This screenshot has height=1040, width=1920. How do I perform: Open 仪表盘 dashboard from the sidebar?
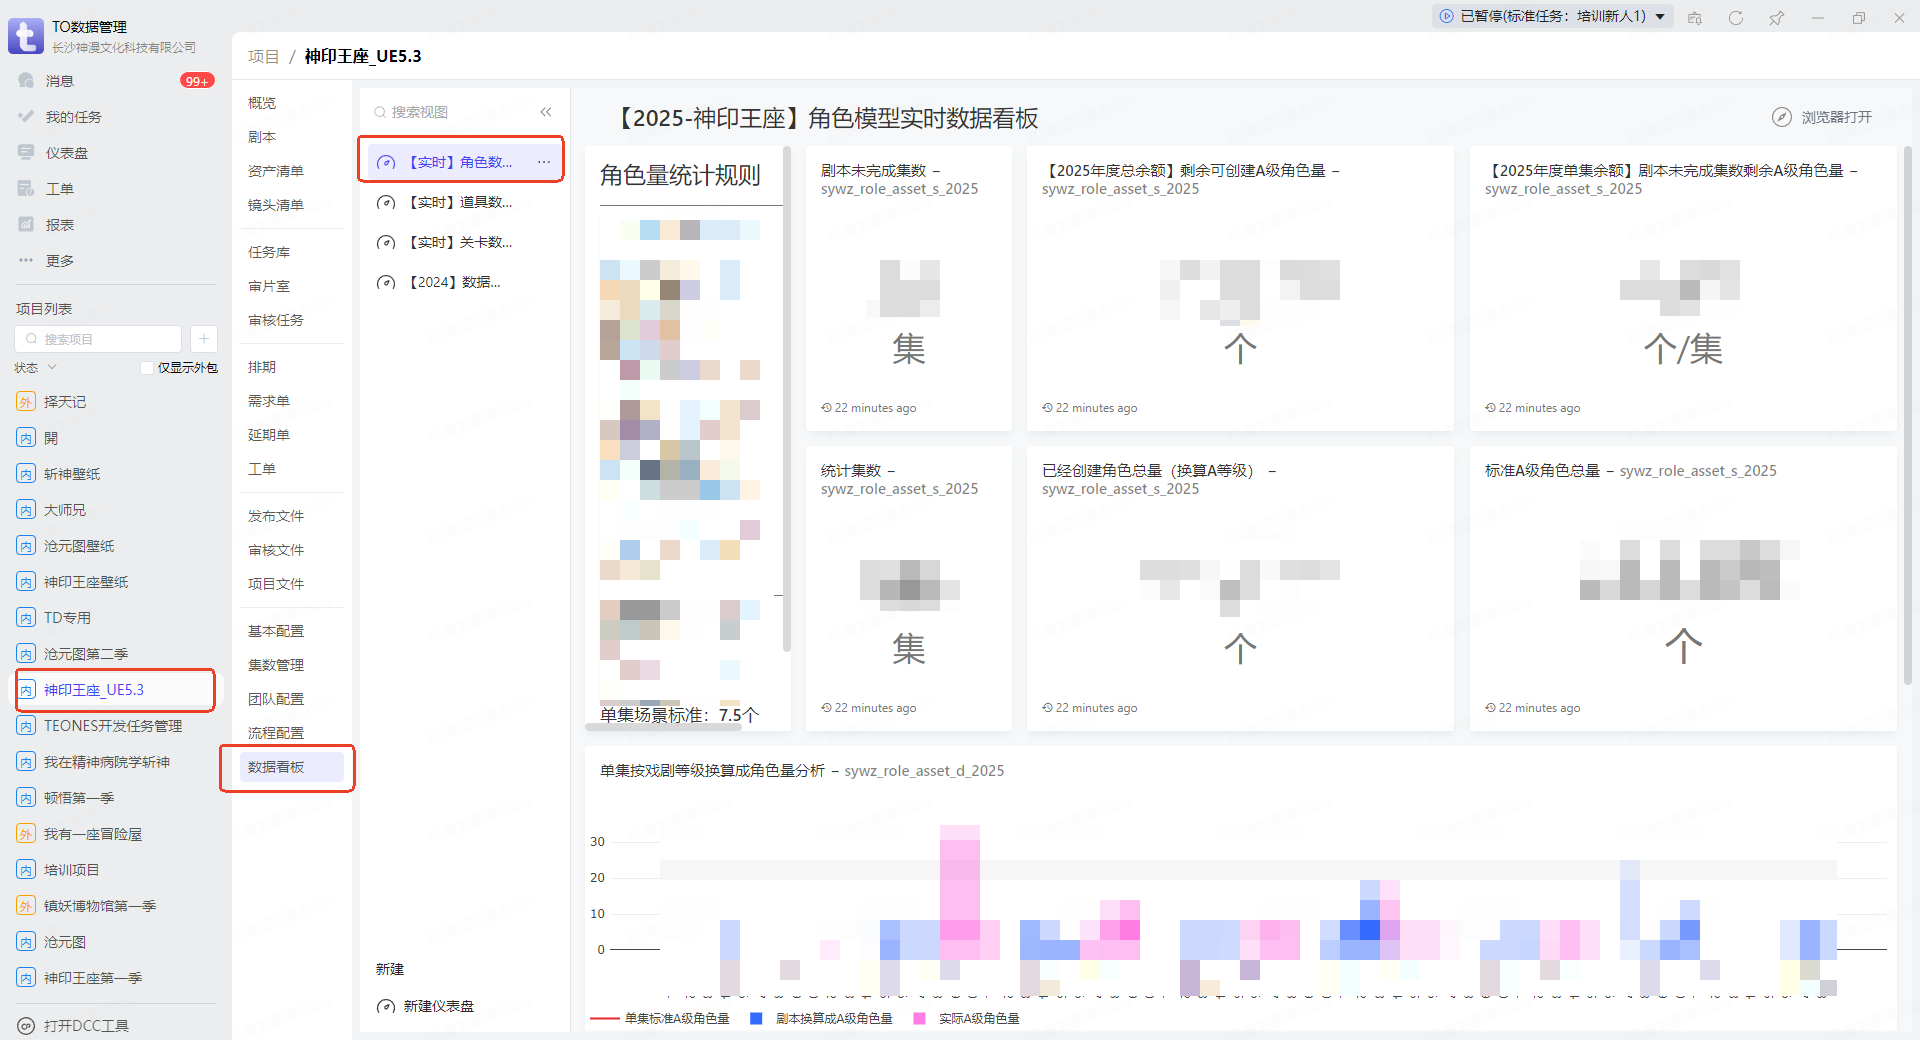coord(66,153)
